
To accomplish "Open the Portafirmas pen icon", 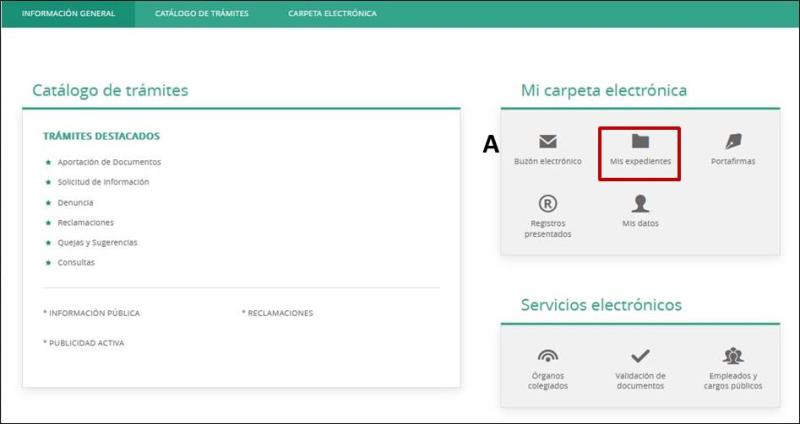I will [732, 142].
